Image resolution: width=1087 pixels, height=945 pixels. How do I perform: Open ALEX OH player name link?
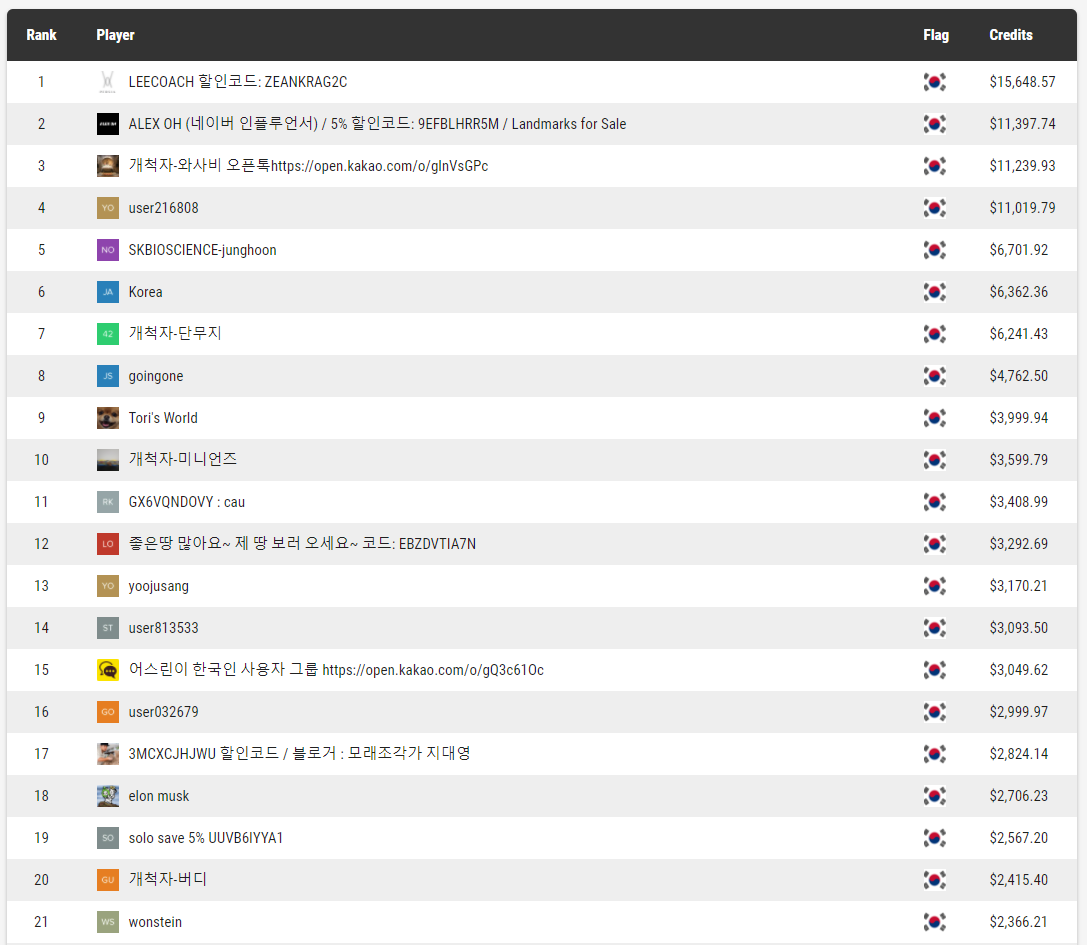coord(377,124)
